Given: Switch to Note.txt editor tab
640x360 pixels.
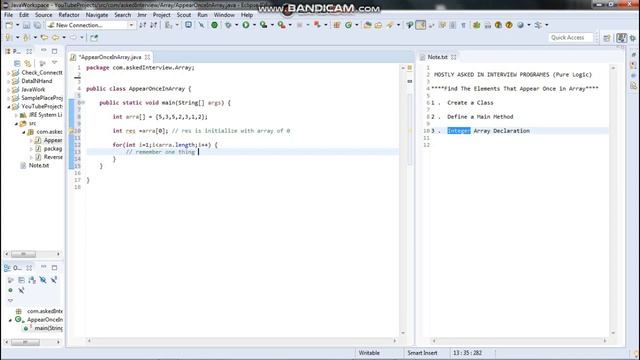Looking at the screenshot, I should click(437, 57).
